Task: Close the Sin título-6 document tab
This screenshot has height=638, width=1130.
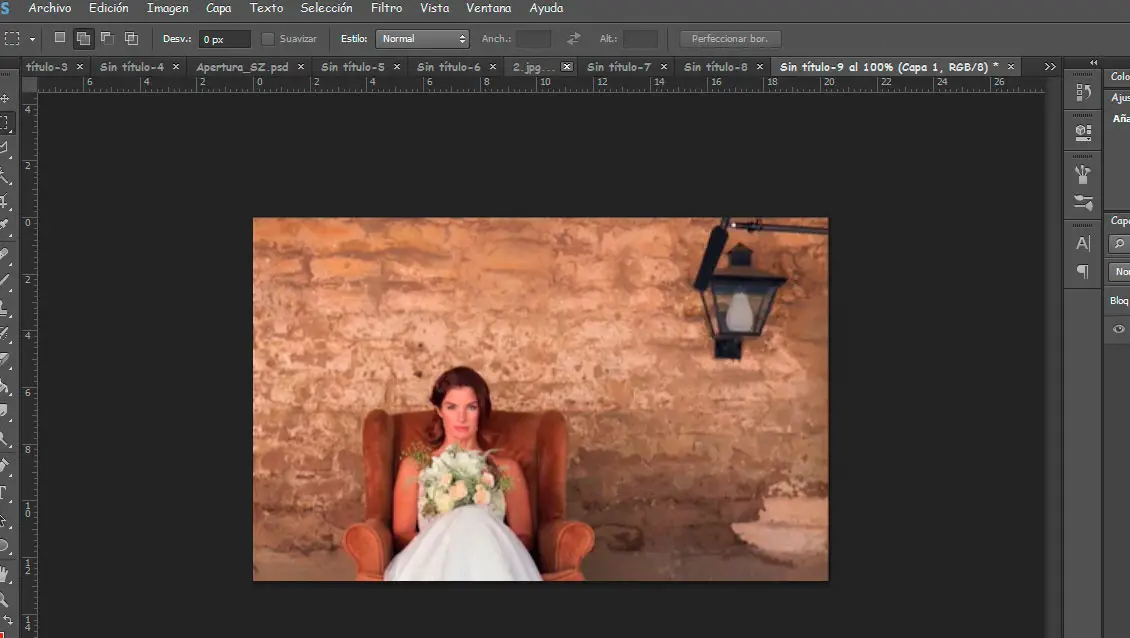Action: (492, 67)
